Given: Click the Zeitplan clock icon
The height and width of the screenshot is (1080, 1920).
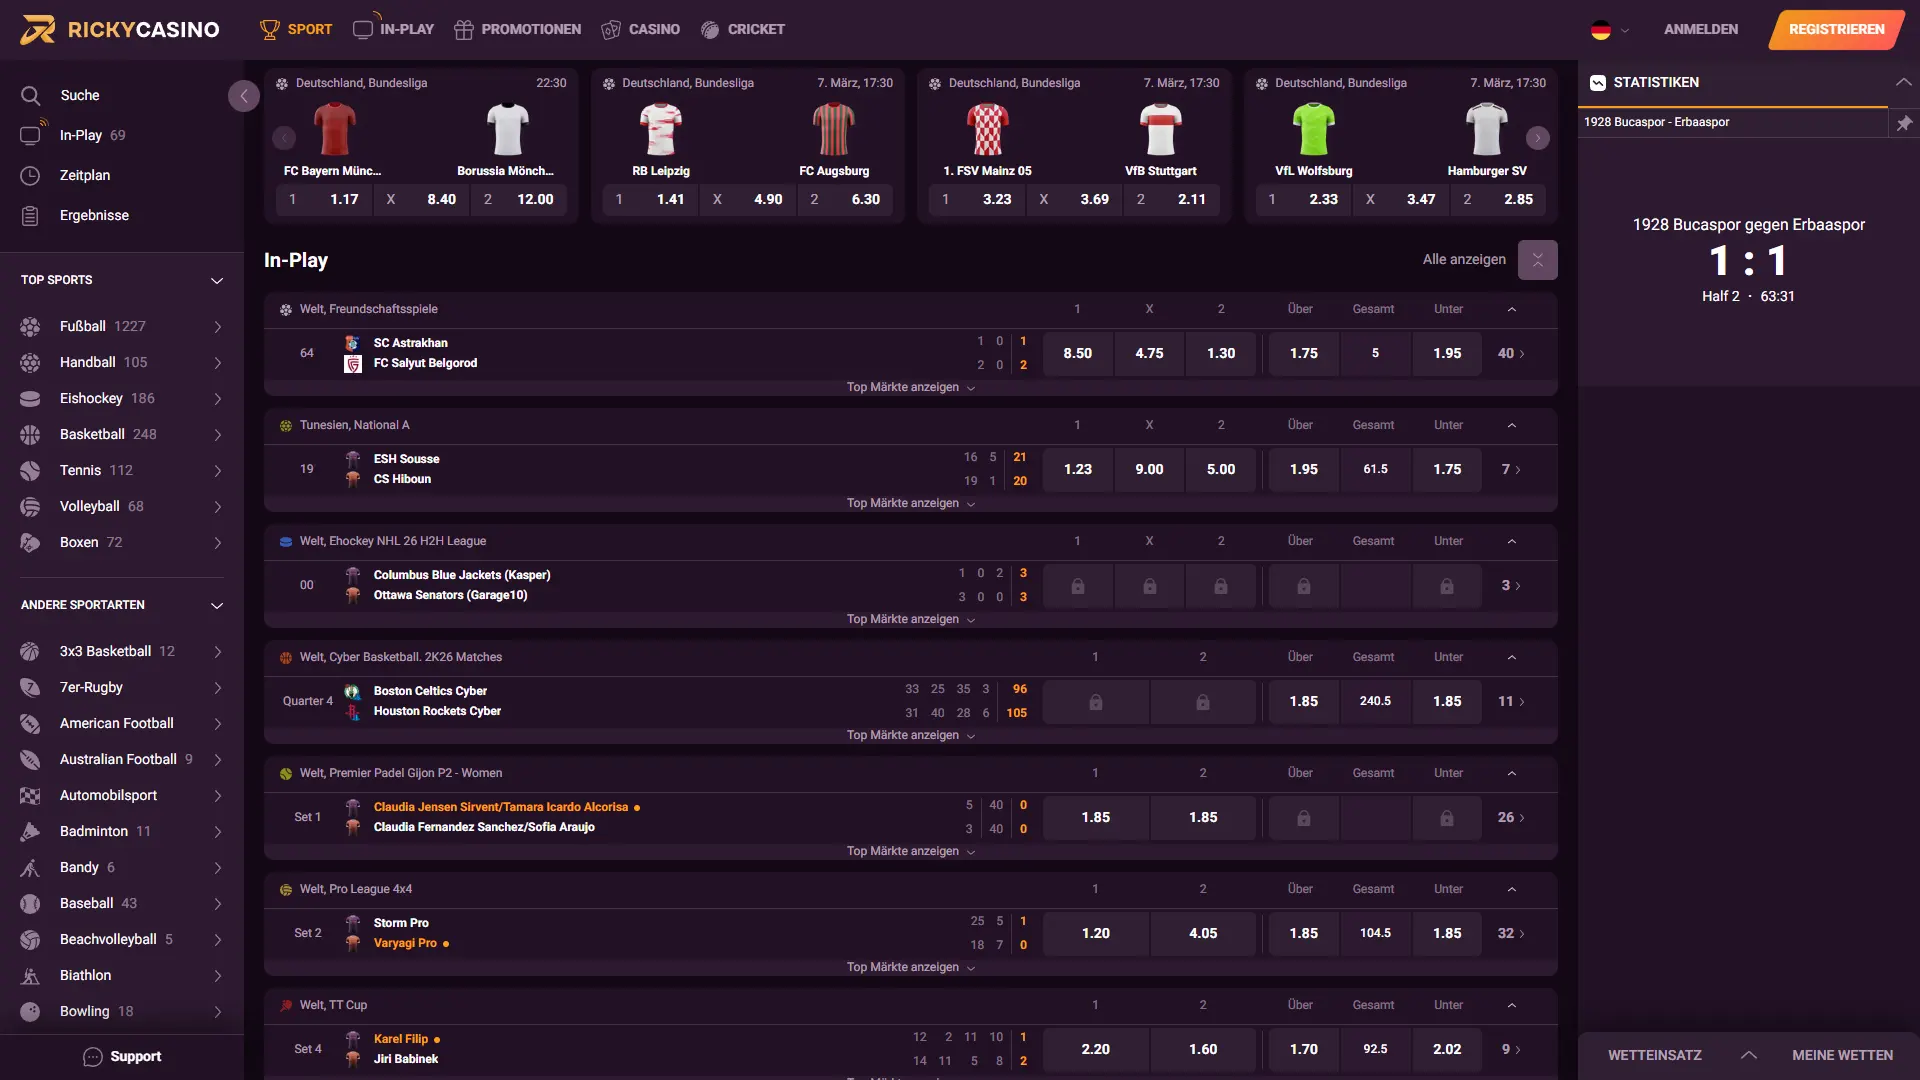Looking at the screenshot, I should point(31,175).
